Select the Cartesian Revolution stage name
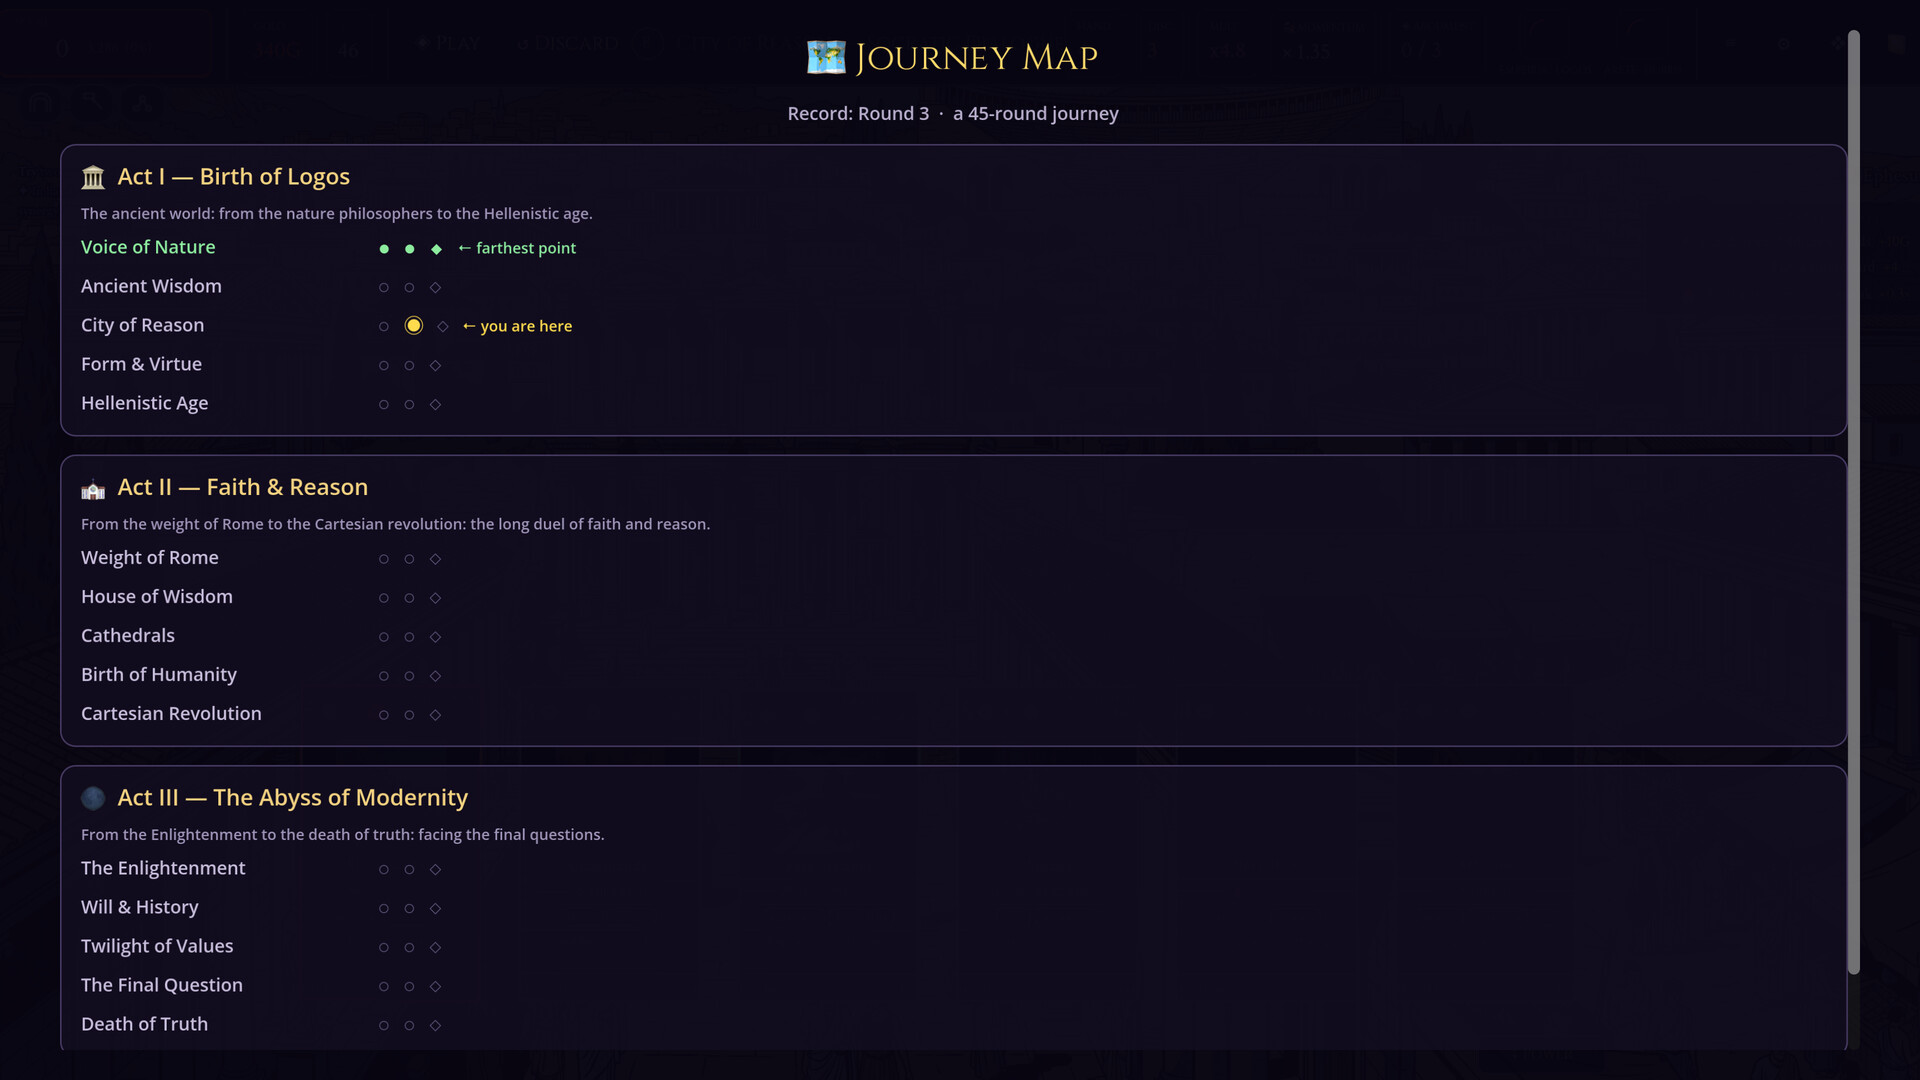The height and width of the screenshot is (1080, 1920). pos(171,714)
